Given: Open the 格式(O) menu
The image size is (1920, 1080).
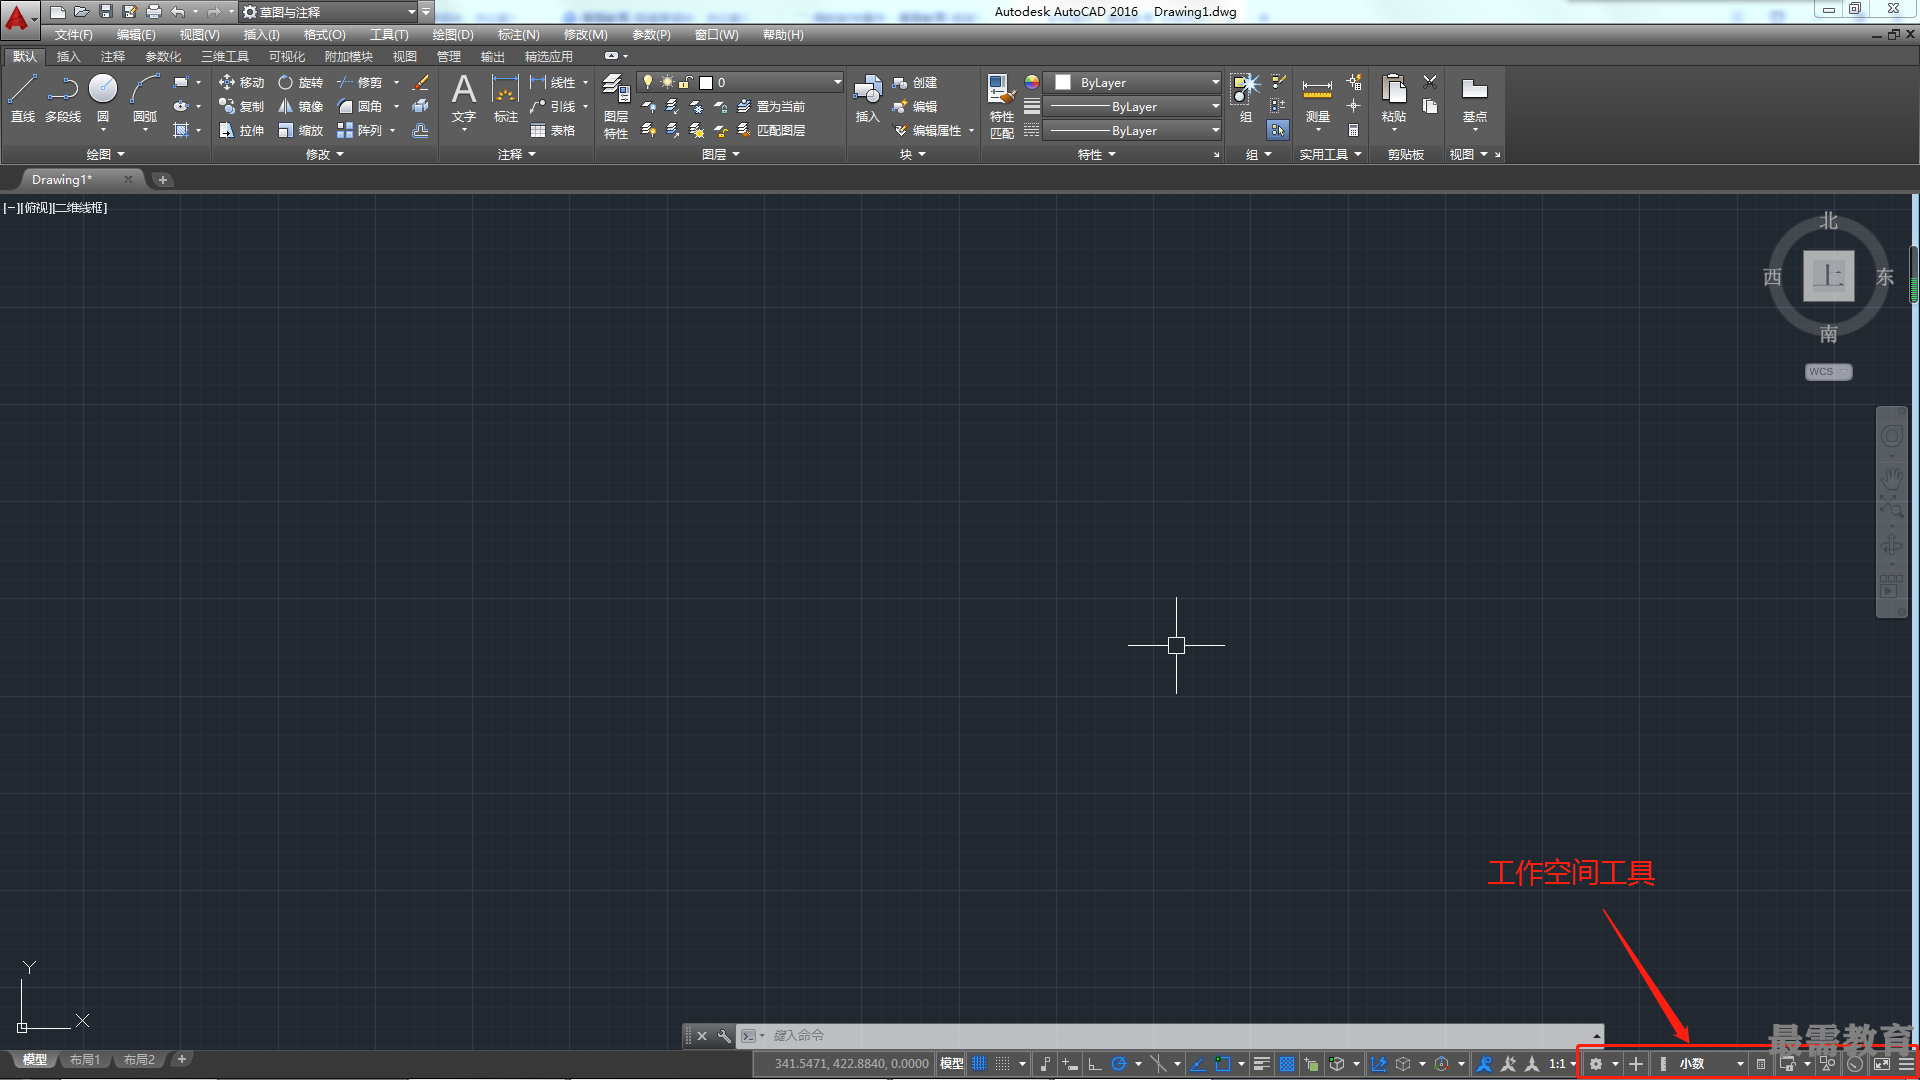Looking at the screenshot, I should (x=324, y=34).
